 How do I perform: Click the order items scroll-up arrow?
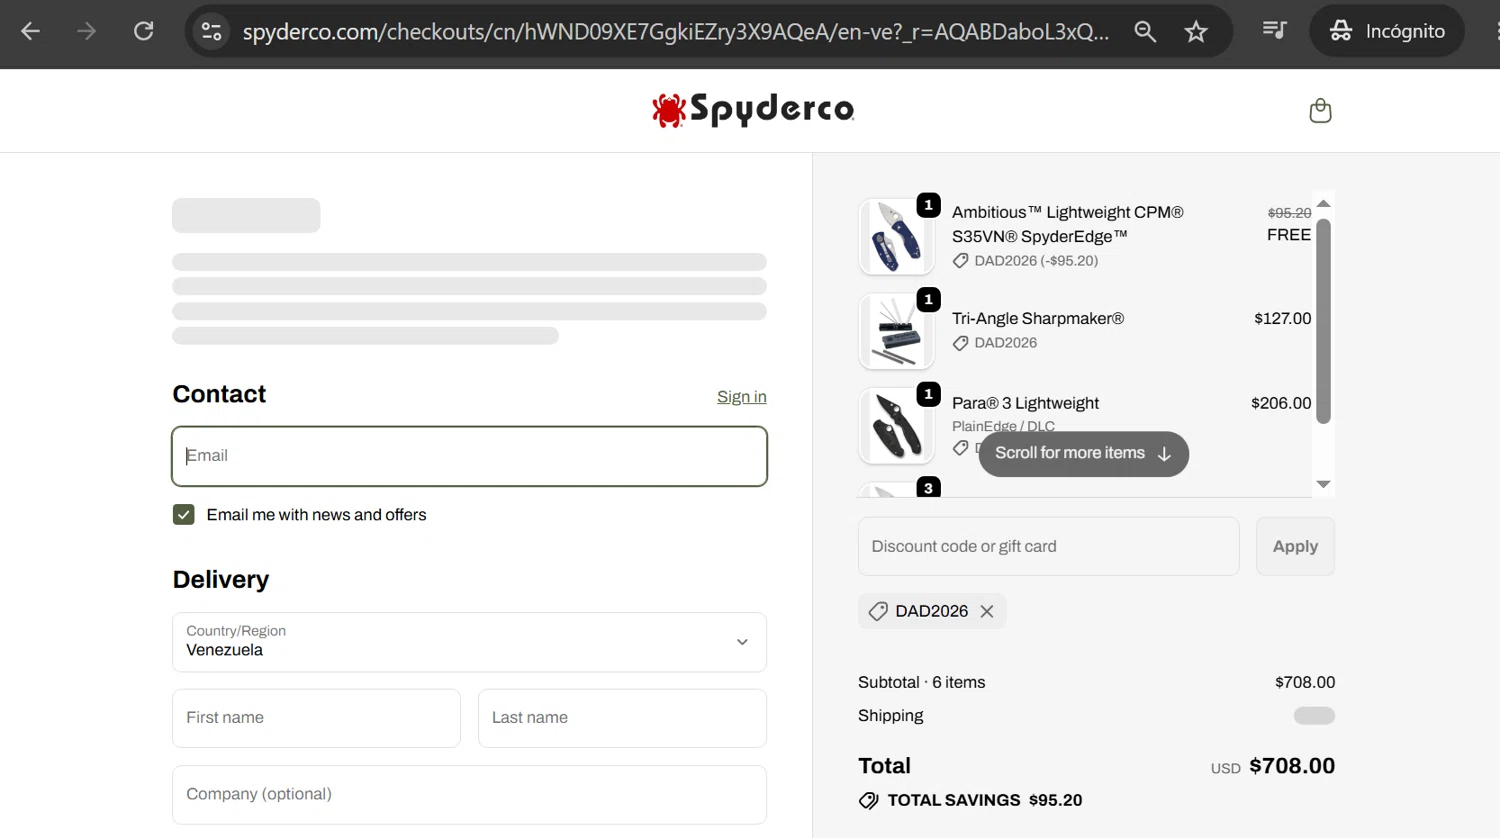point(1323,203)
